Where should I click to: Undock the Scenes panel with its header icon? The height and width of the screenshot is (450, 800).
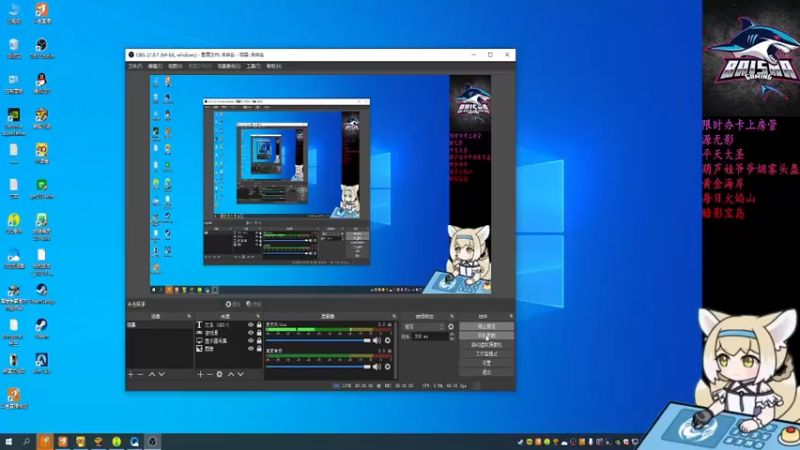pos(189,316)
